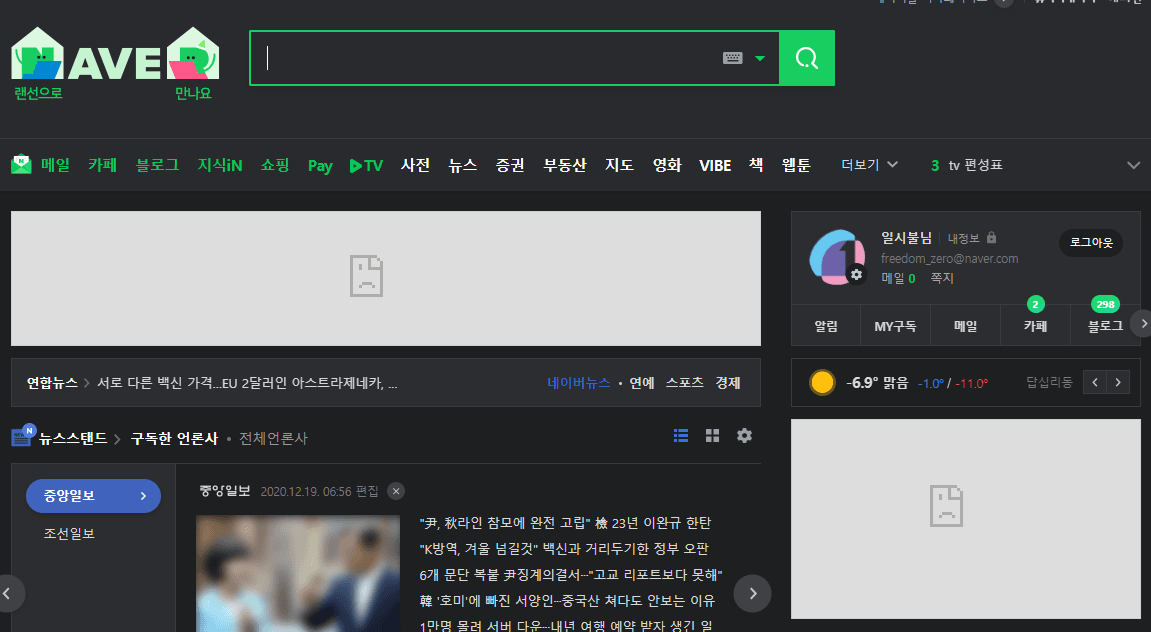This screenshot has width=1151, height=632.
Task: Open 웹툰 in the navigation bar
Action: (796, 164)
